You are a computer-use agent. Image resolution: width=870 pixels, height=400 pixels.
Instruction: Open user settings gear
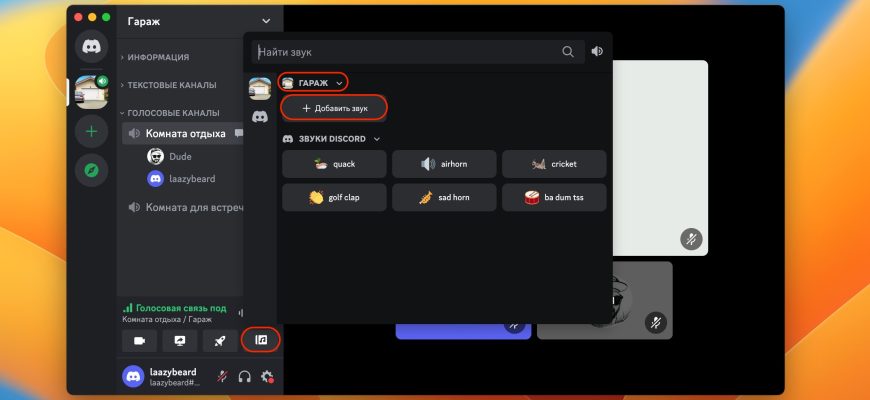click(x=267, y=377)
